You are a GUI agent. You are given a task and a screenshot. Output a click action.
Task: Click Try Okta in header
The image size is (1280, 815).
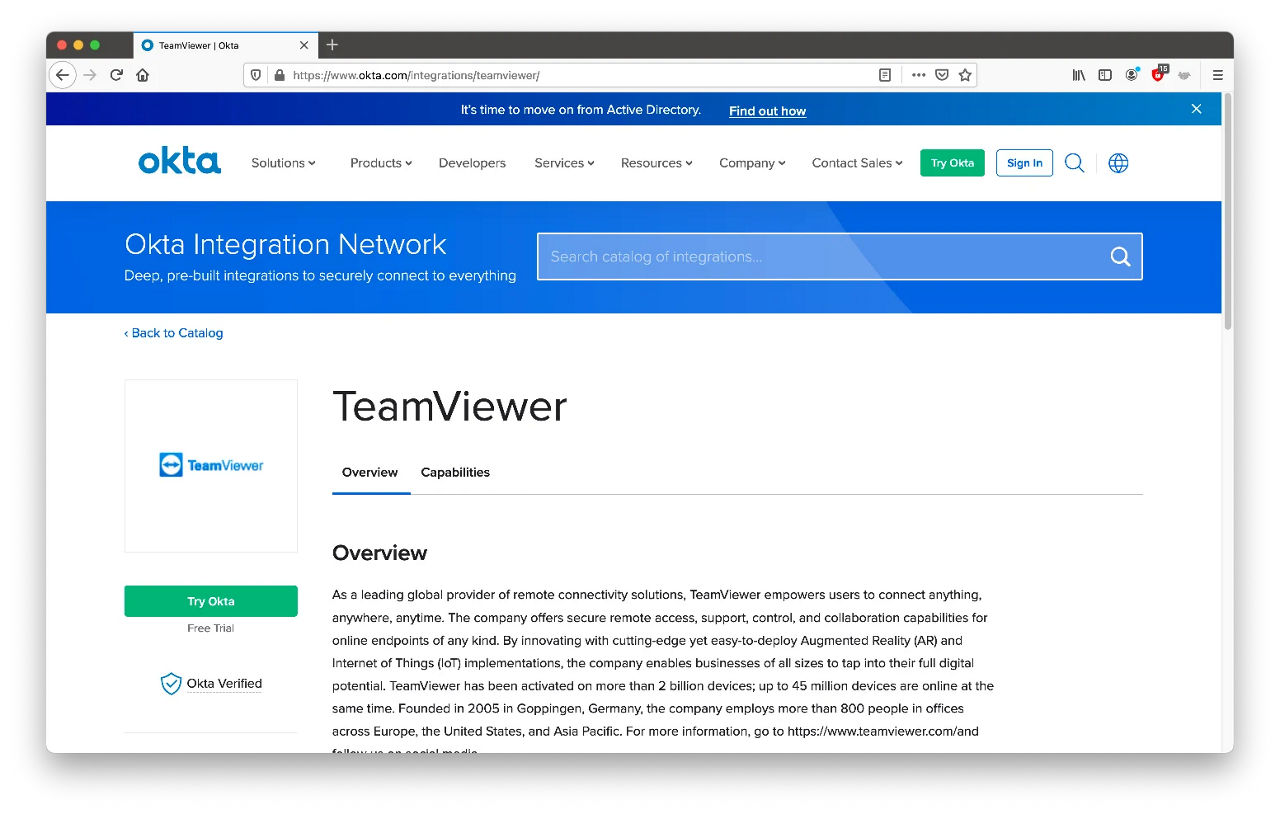(x=952, y=163)
